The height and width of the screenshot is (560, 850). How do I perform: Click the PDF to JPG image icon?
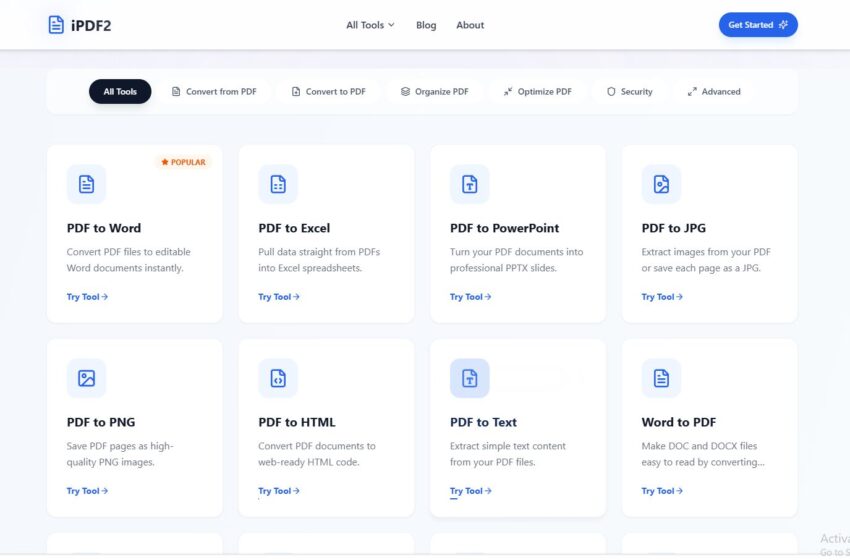coord(661,184)
